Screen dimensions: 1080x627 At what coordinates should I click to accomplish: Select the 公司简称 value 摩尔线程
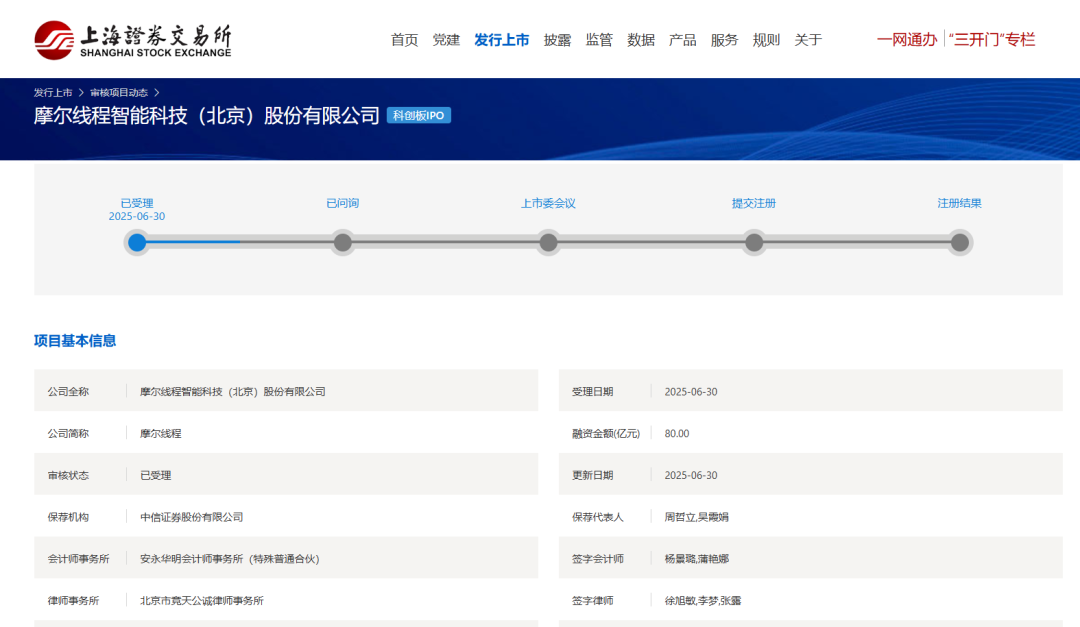pyautogui.click(x=160, y=433)
